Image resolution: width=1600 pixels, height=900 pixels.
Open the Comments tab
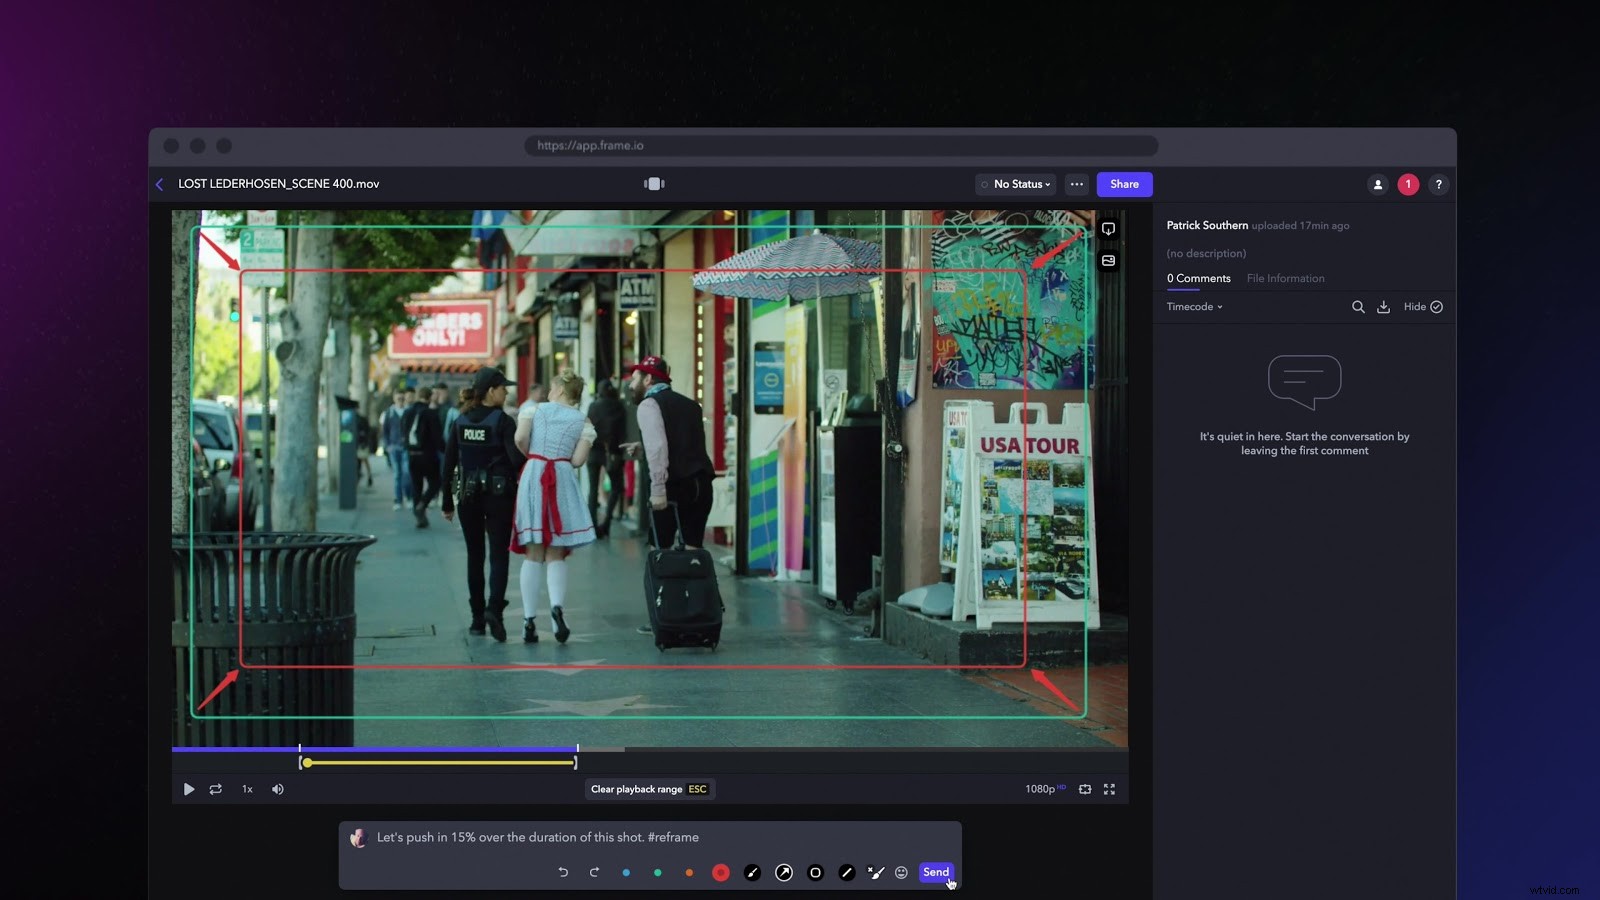tap(1197, 278)
